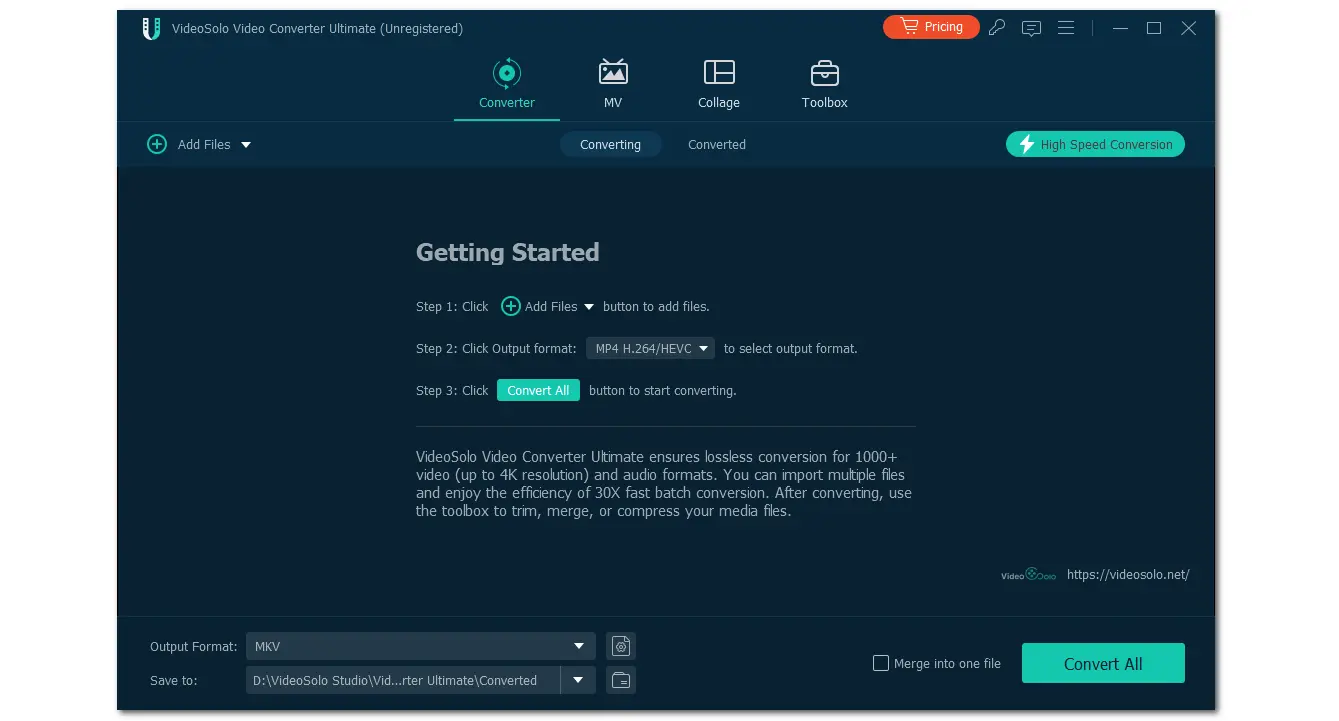Expand the Save to path dropdown arrow
Image resolution: width=1339 pixels, height=721 pixels.
pos(578,680)
